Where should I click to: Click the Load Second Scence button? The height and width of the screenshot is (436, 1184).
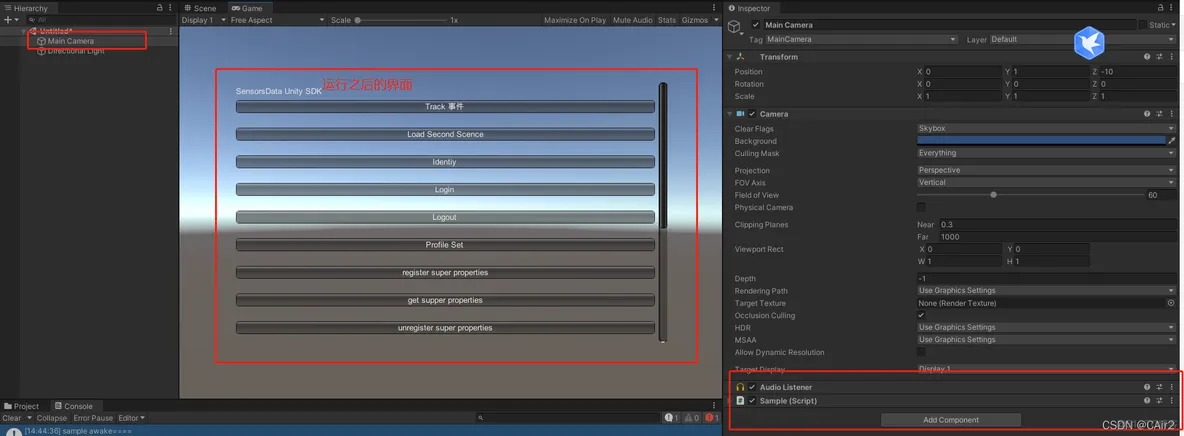pos(445,134)
